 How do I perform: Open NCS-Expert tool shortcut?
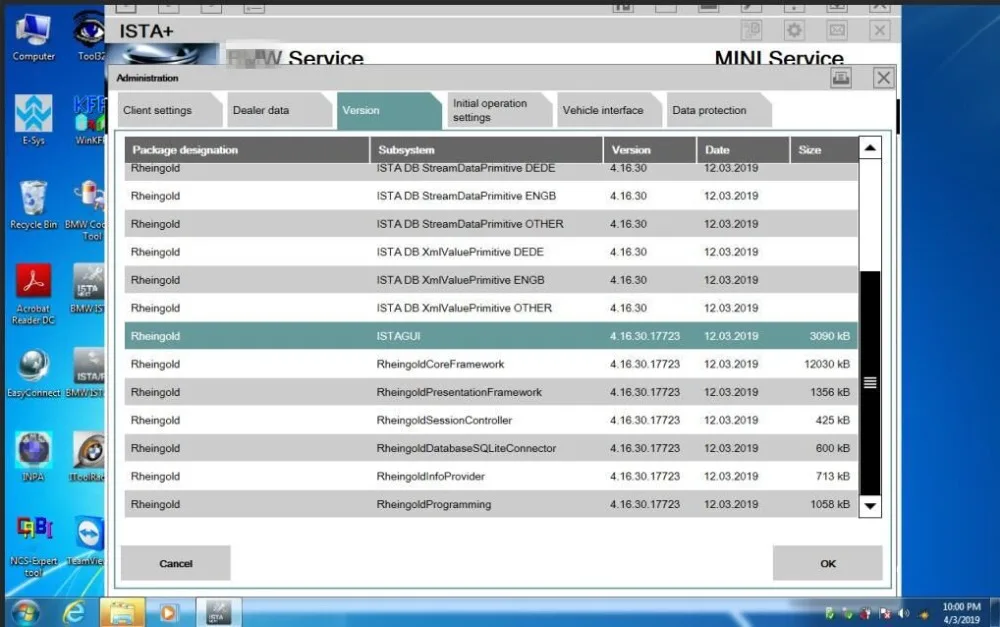[33, 546]
